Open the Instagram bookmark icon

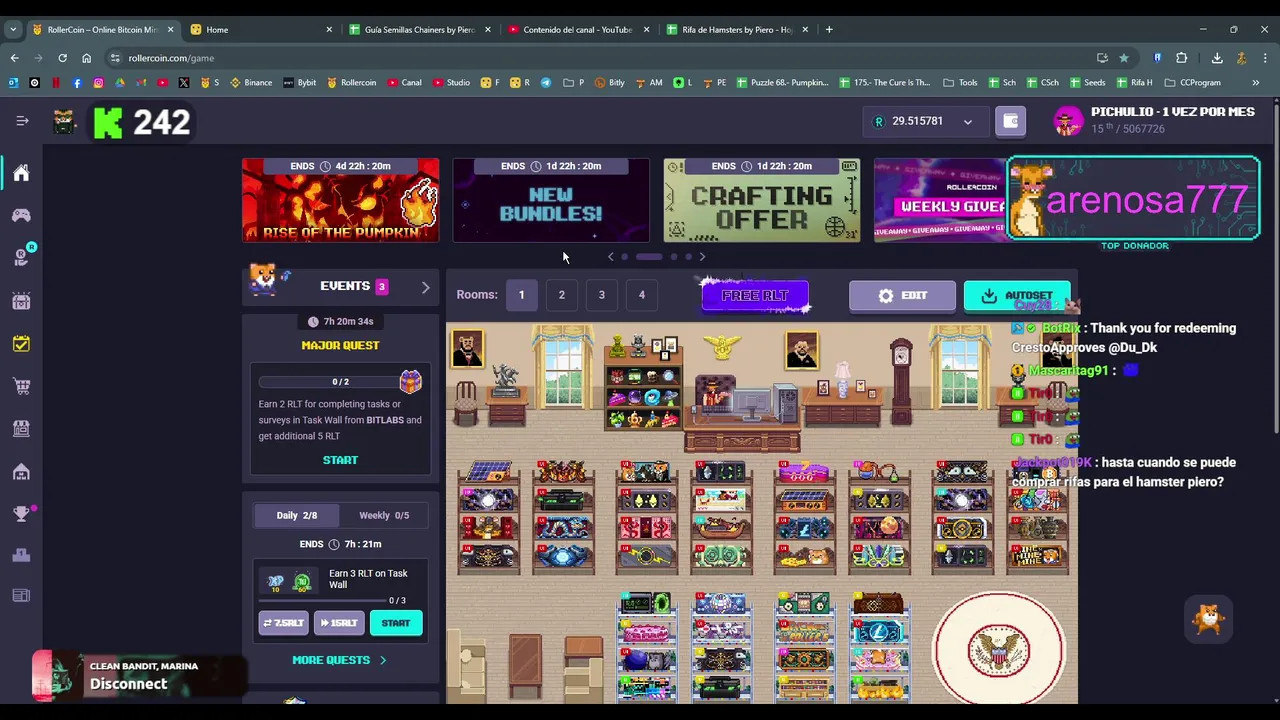(98, 83)
